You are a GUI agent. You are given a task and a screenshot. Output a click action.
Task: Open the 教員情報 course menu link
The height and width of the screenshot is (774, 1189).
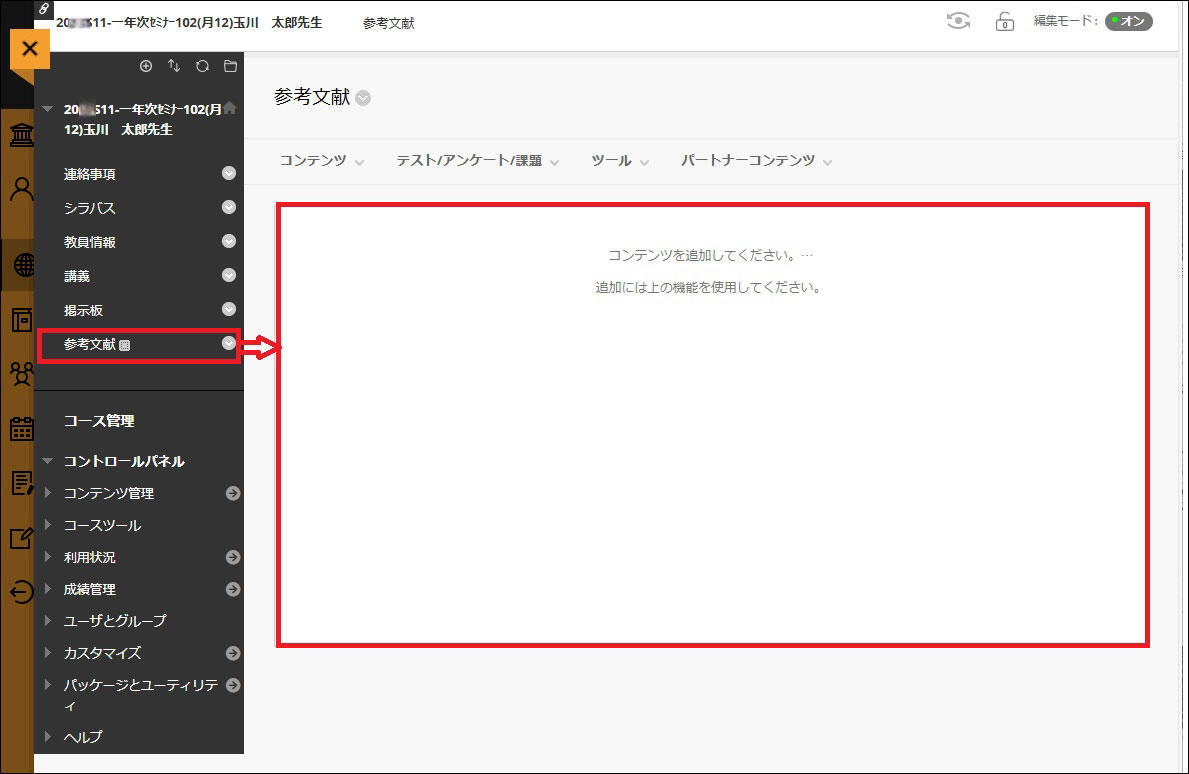pos(89,243)
